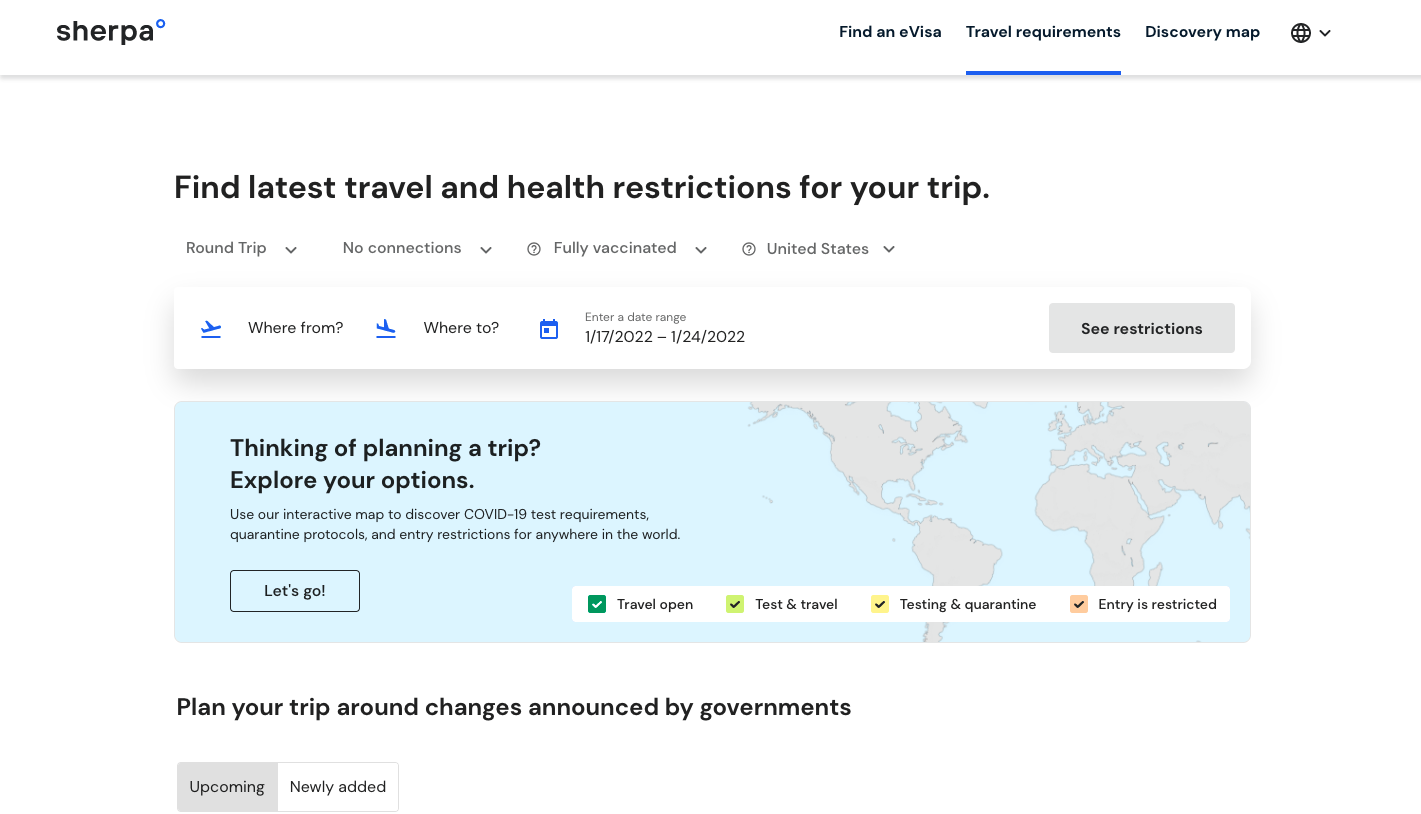Open the United States passport dropdown

pyautogui.click(x=830, y=249)
